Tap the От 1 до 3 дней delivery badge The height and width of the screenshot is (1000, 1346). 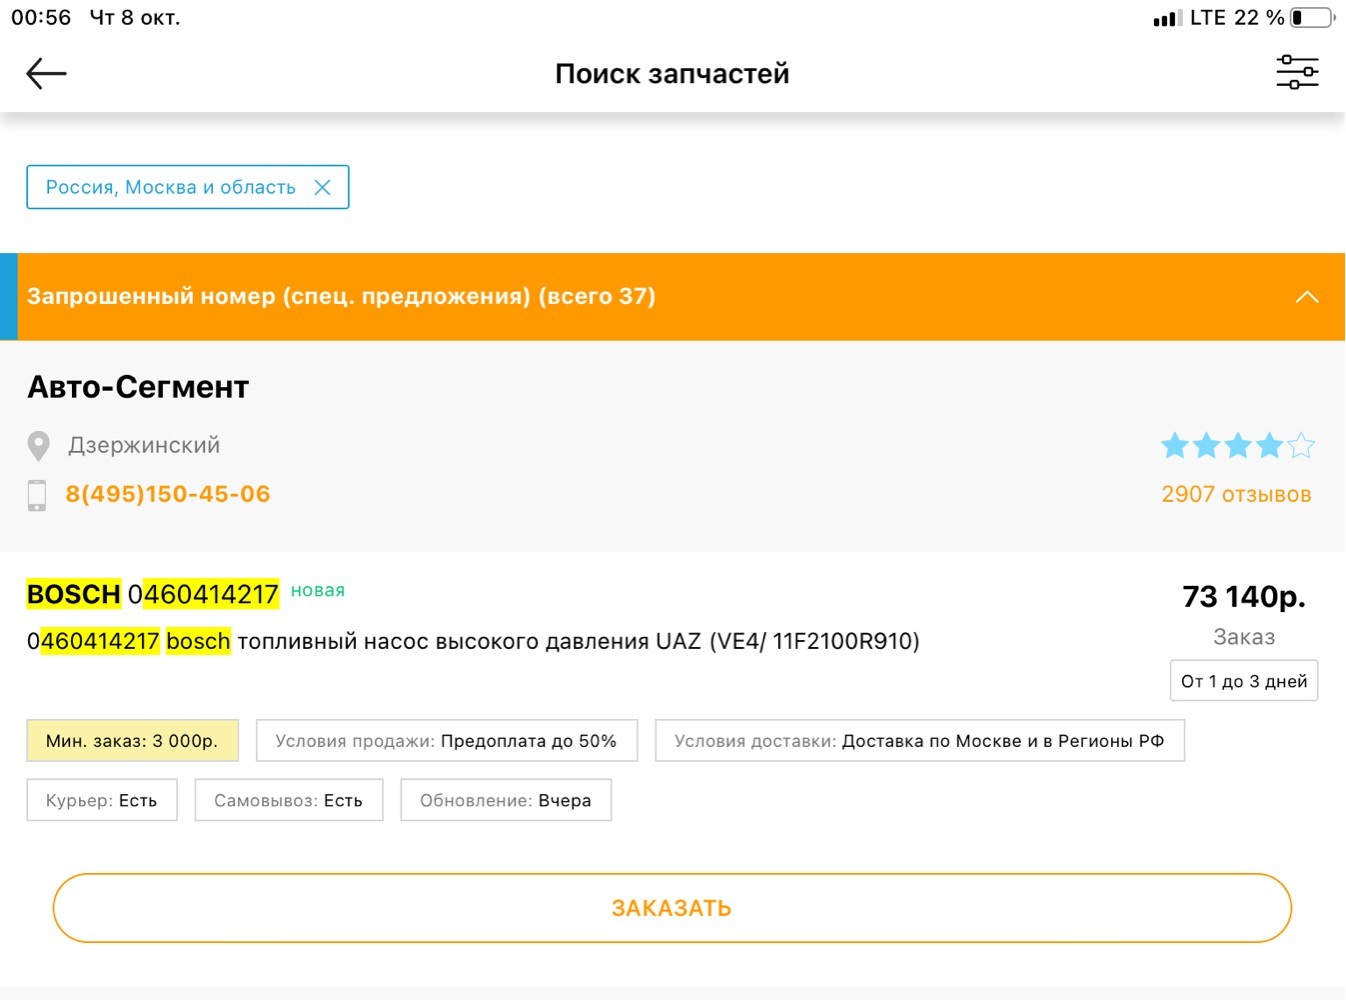[x=1244, y=681]
